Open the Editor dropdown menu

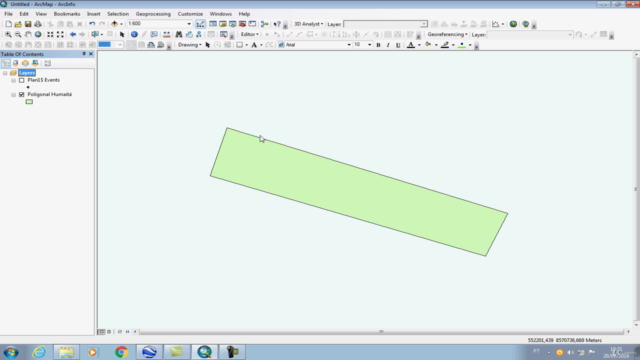249,34
